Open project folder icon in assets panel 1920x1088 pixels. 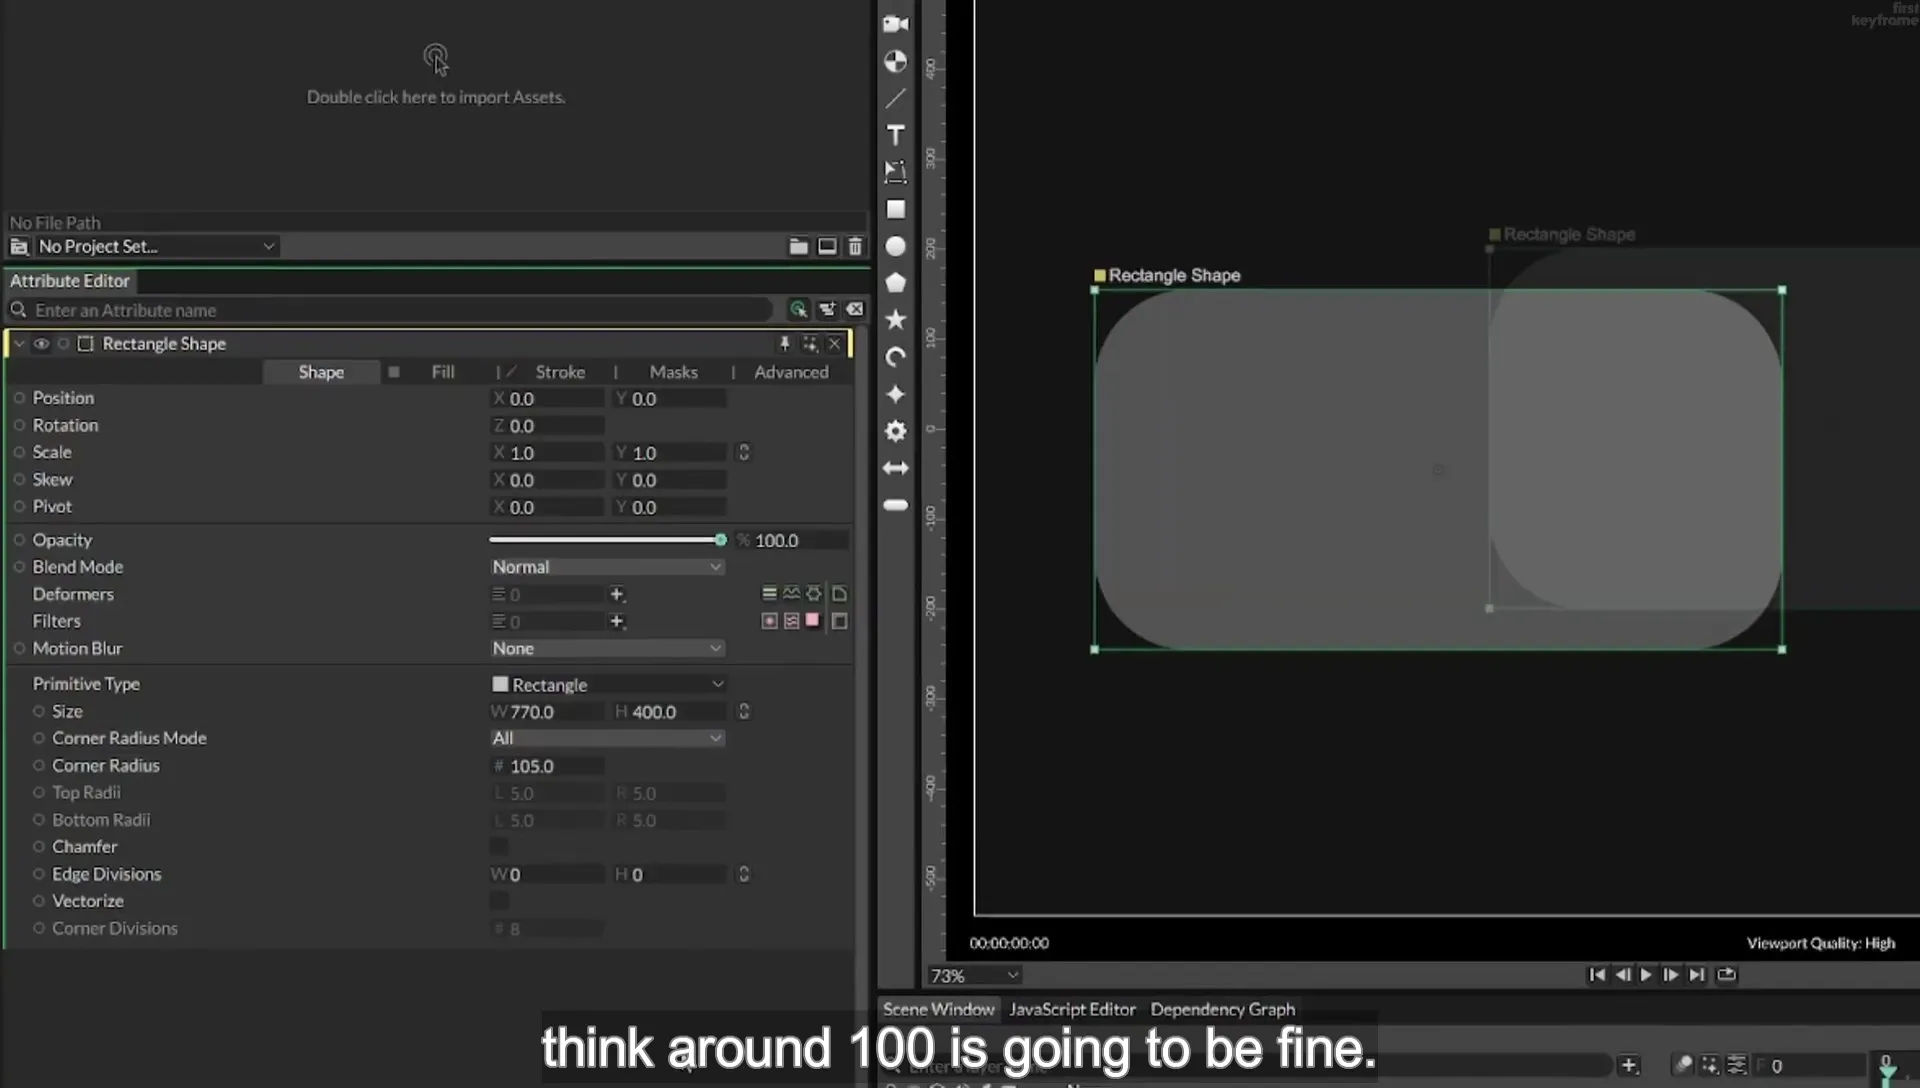[798, 246]
